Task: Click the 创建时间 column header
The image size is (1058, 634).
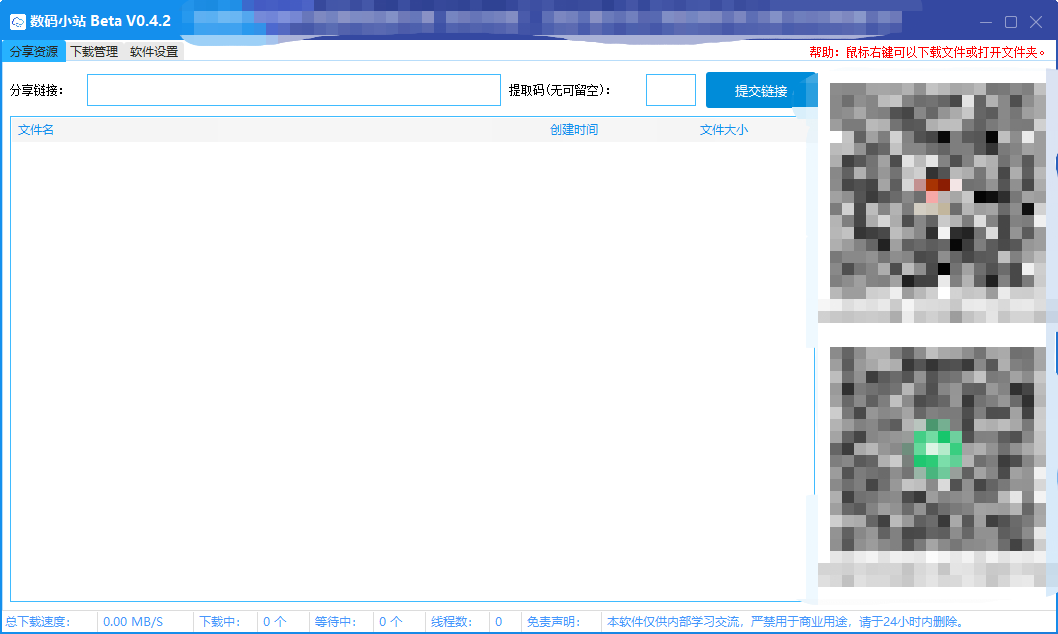Action: [574, 130]
